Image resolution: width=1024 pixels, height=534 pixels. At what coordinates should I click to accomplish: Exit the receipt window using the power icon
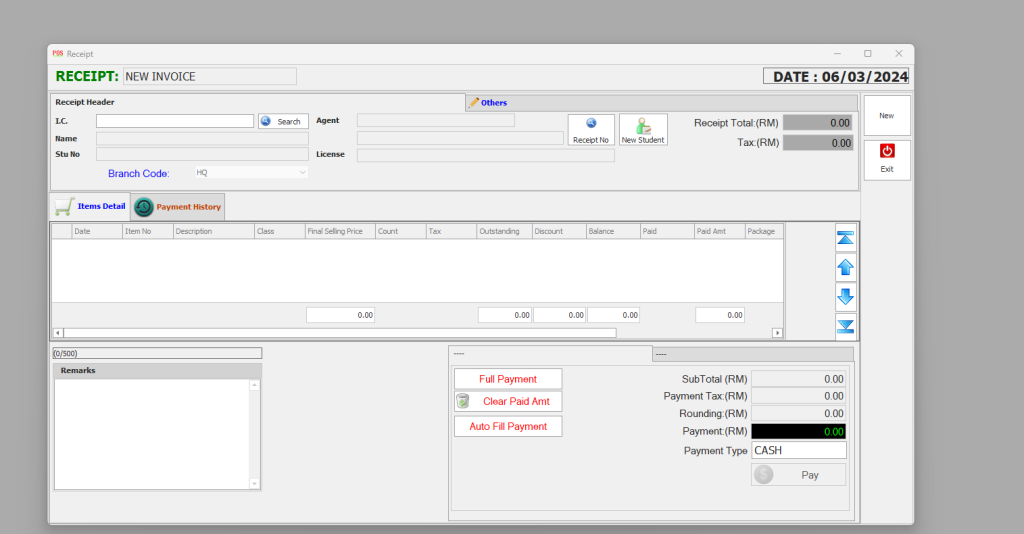[x=887, y=159]
